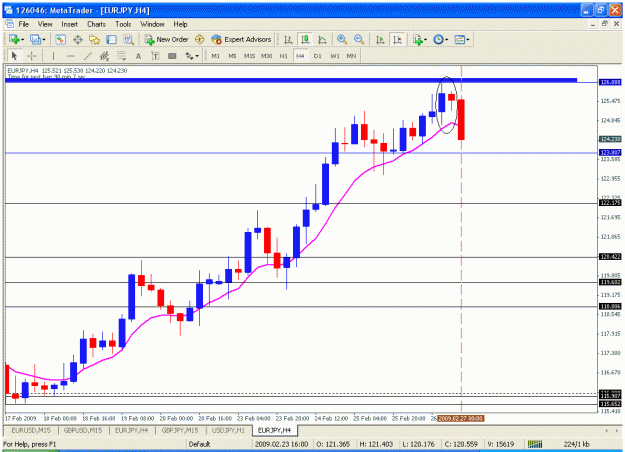Select the Equidistant Channel tool
The height and width of the screenshot is (452, 625).
pos(104,56)
